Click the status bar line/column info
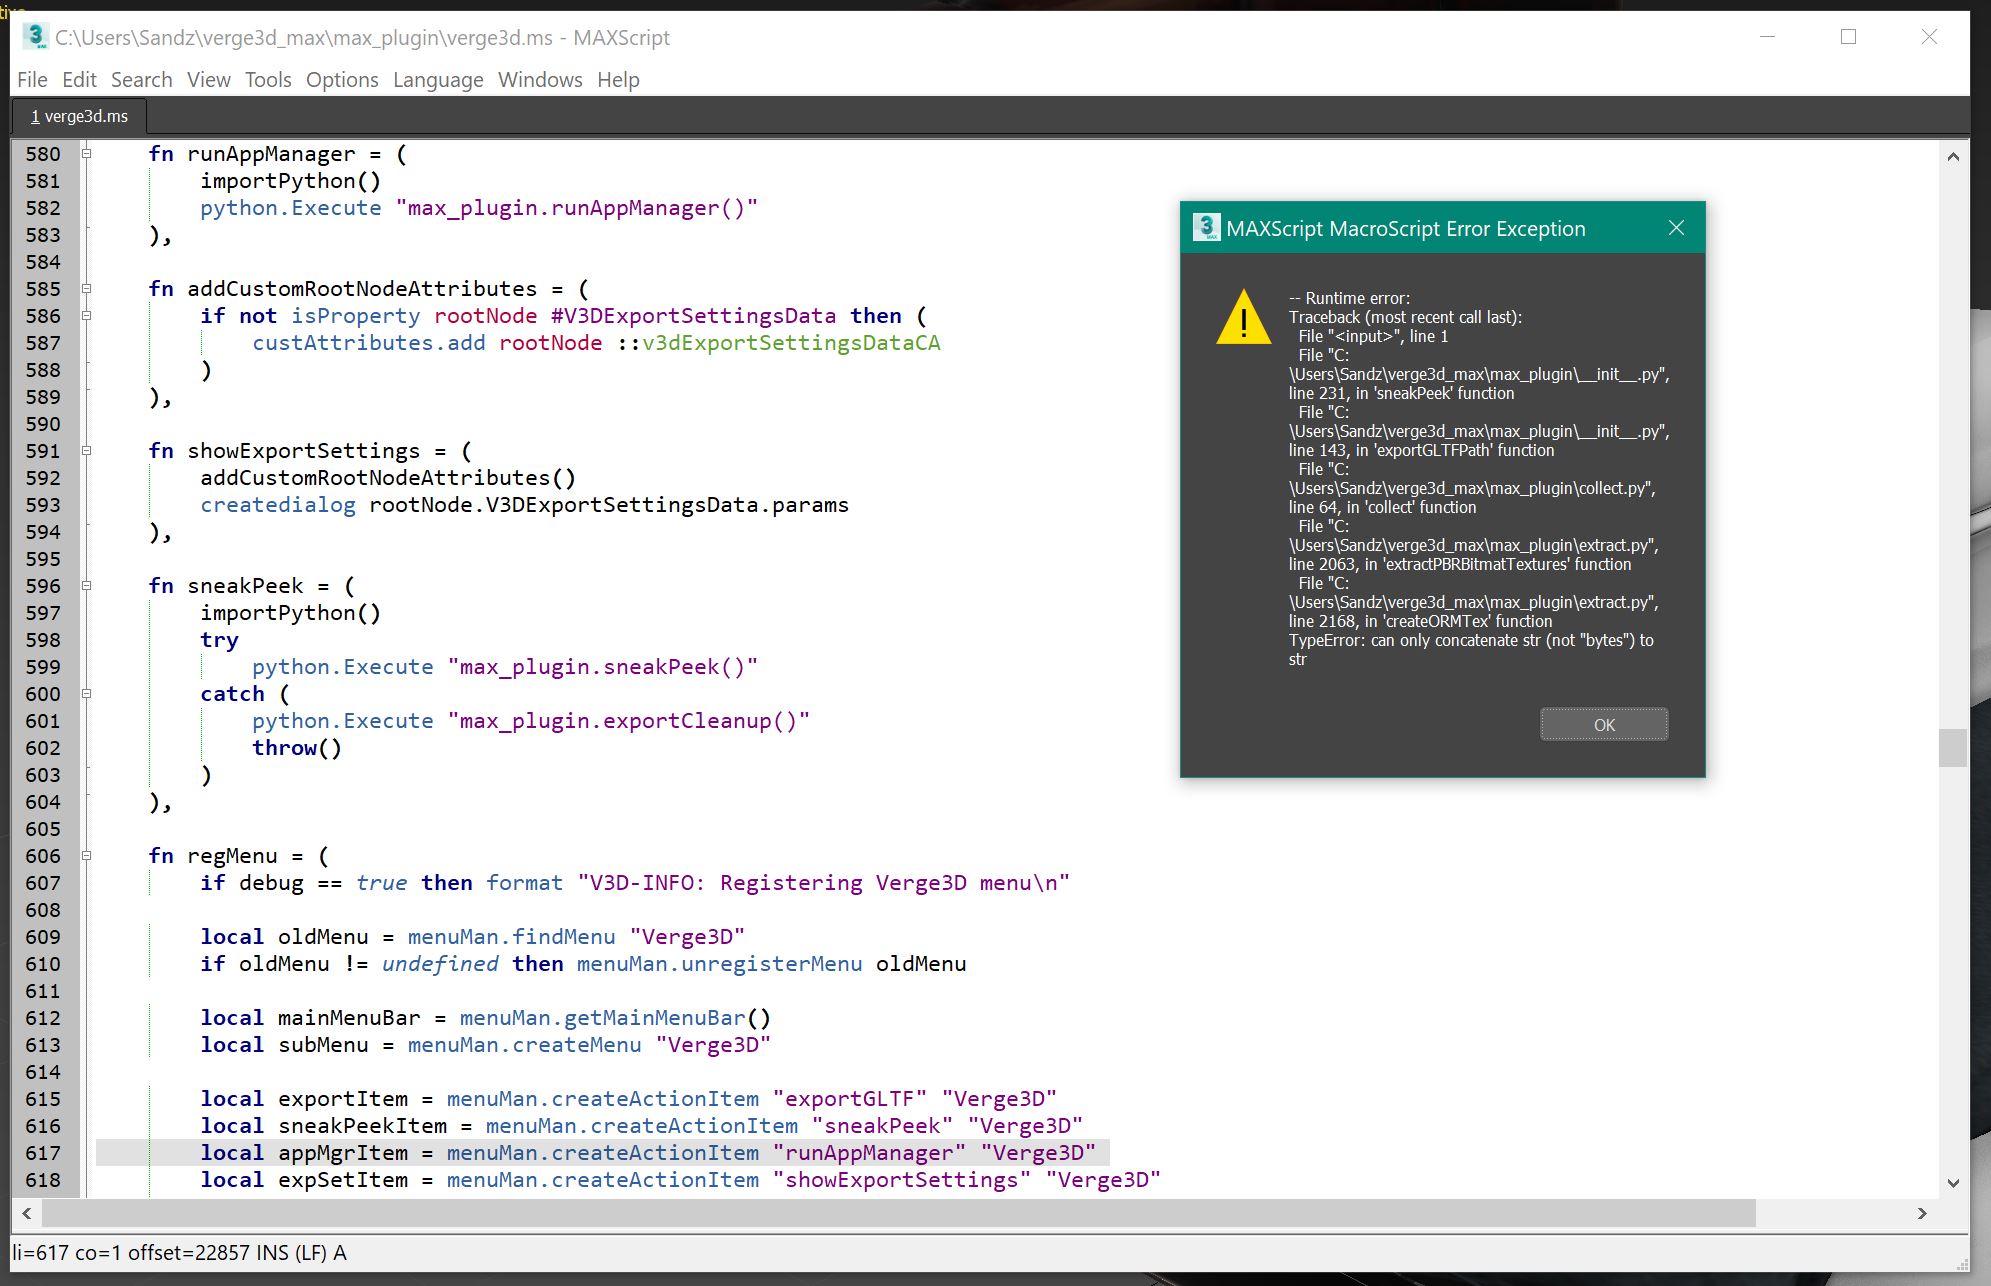Image resolution: width=1991 pixels, height=1286 pixels. 179,1252
